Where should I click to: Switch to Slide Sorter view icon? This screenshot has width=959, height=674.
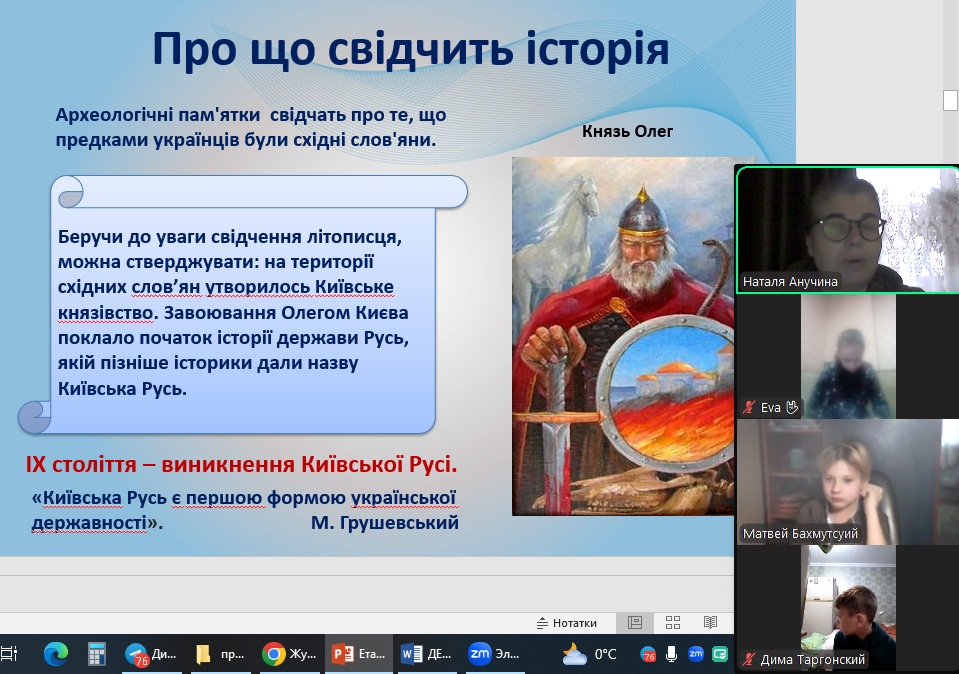coord(673,623)
